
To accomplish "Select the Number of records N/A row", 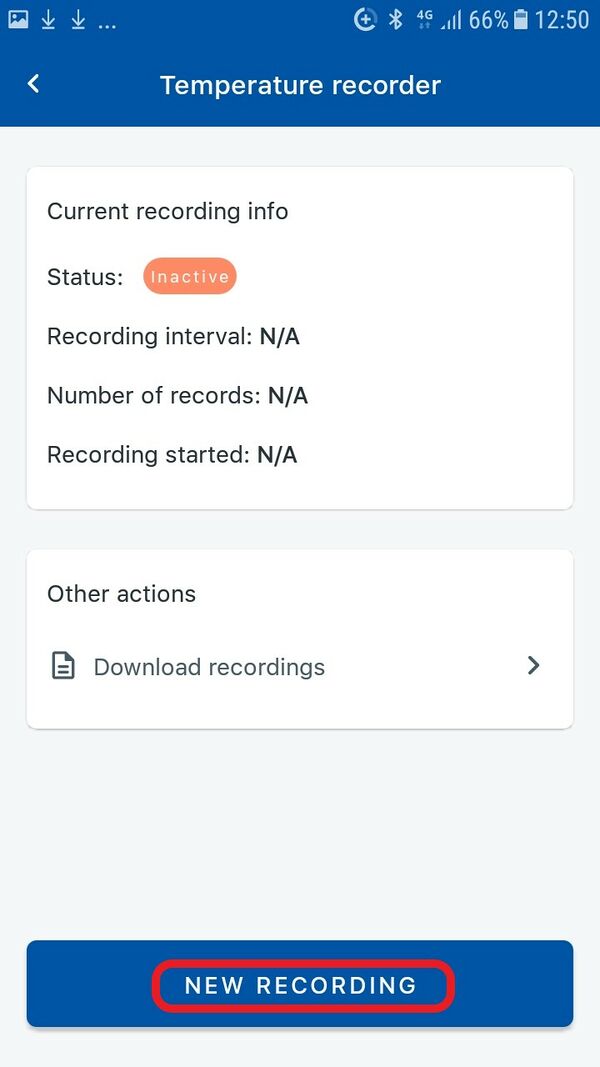I will coord(177,396).
